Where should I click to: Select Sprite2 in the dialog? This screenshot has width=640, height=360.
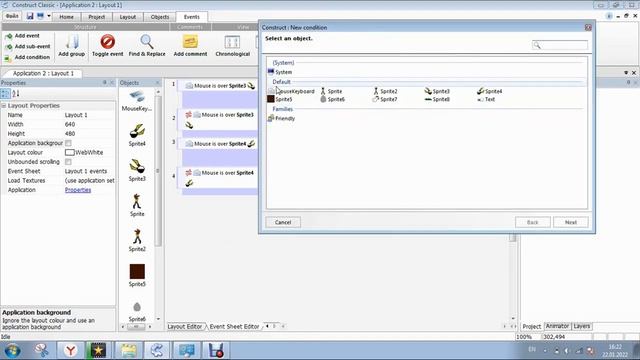click(385, 91)
